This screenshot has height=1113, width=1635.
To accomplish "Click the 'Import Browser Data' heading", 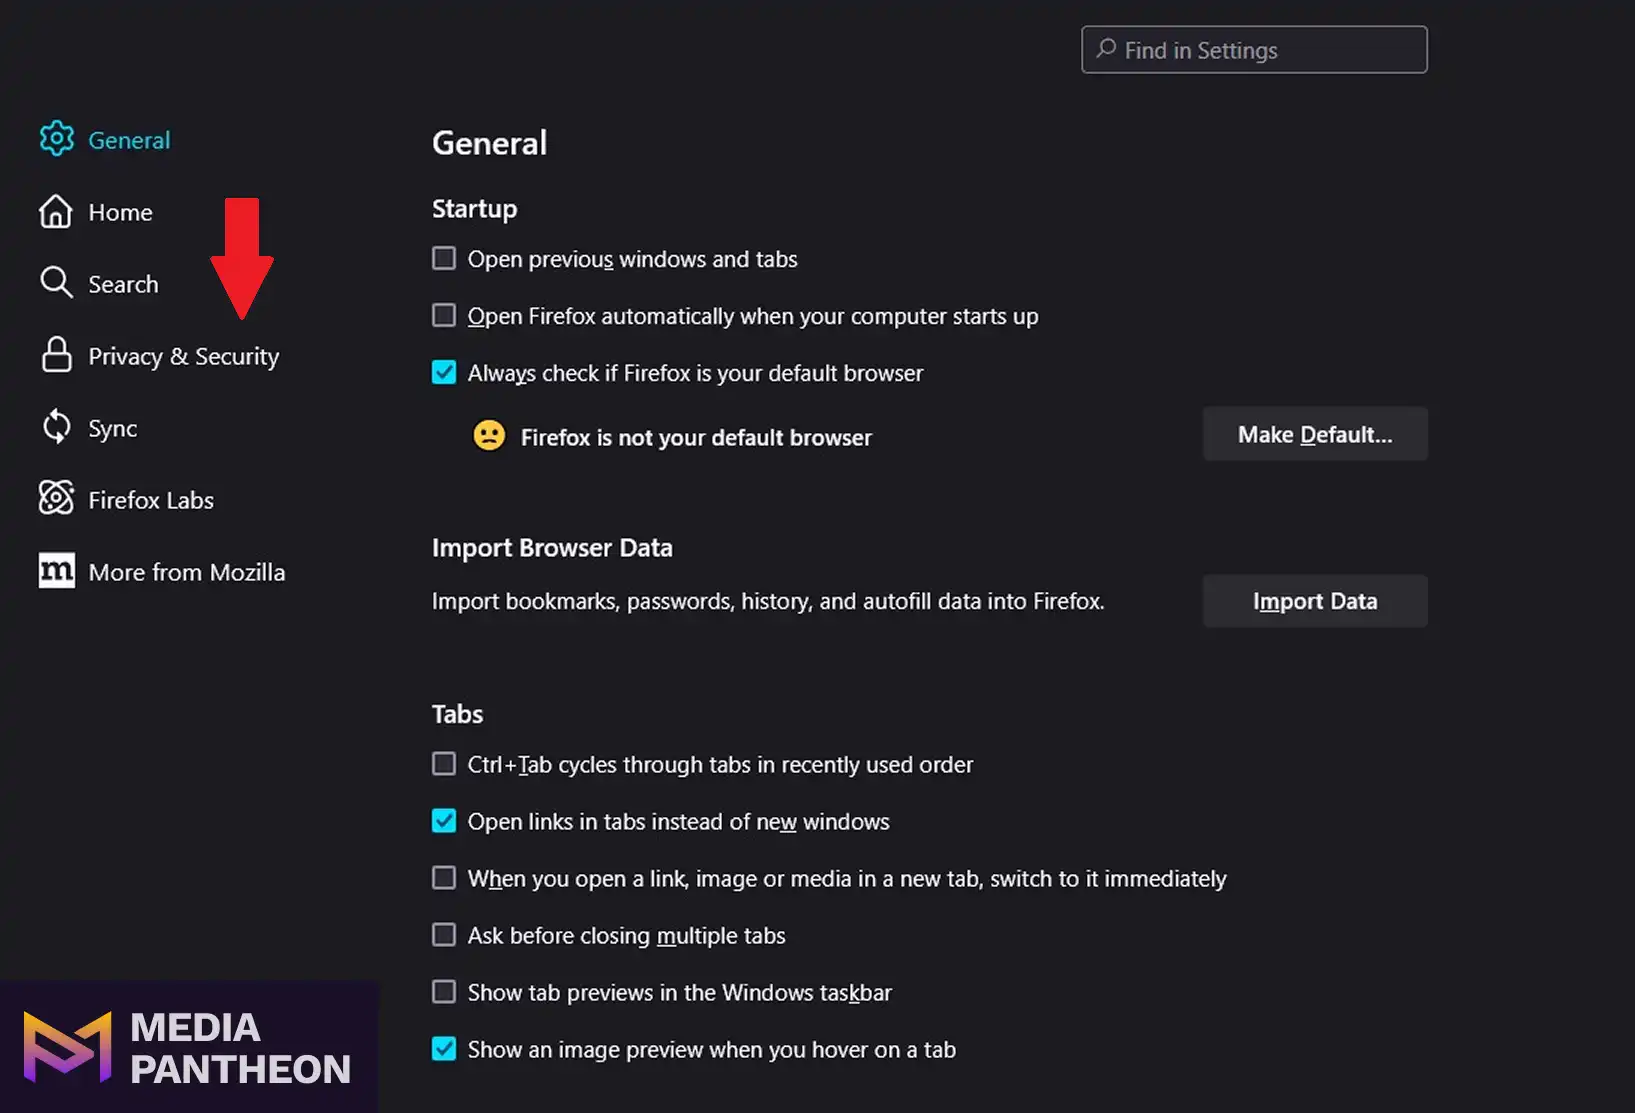I will tap(552, 548).
